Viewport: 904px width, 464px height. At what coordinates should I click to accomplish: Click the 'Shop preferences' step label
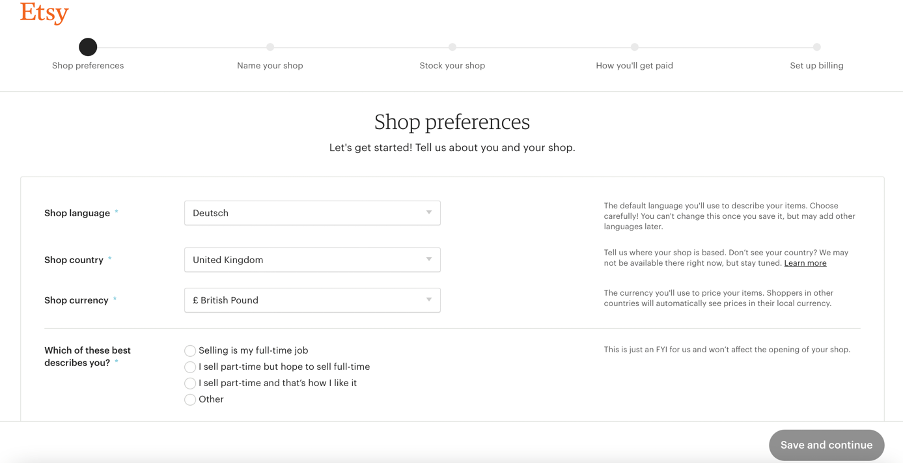coord(88,66)
